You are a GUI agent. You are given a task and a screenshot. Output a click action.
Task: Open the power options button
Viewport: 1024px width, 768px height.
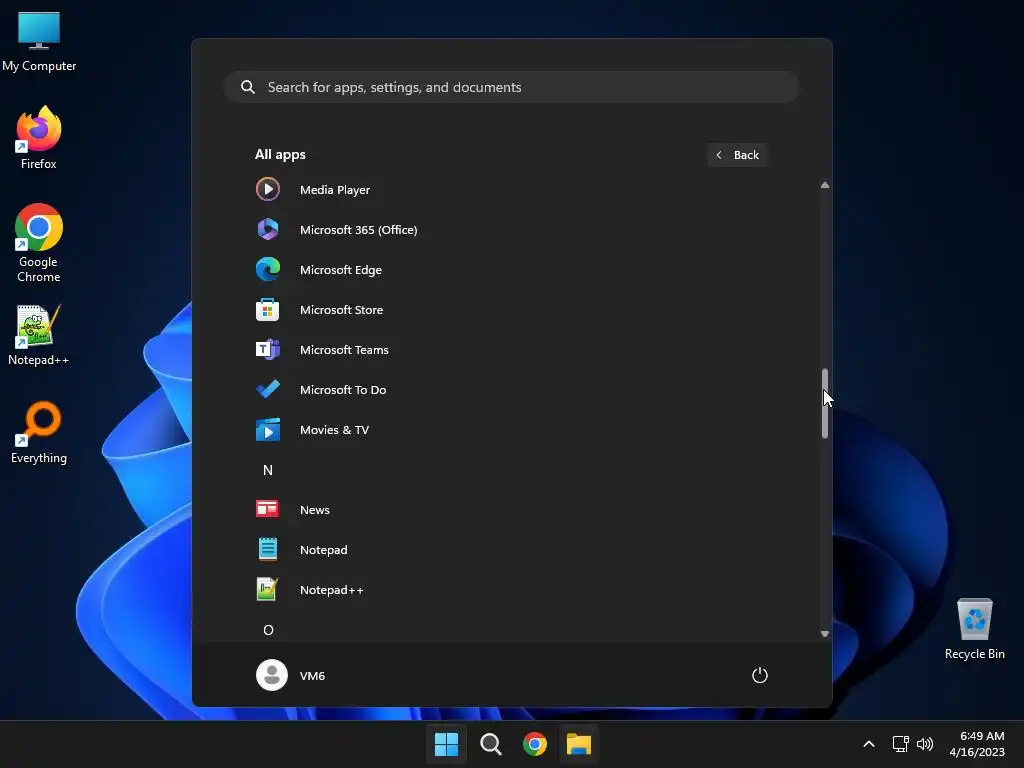click(x=760, y=675)
